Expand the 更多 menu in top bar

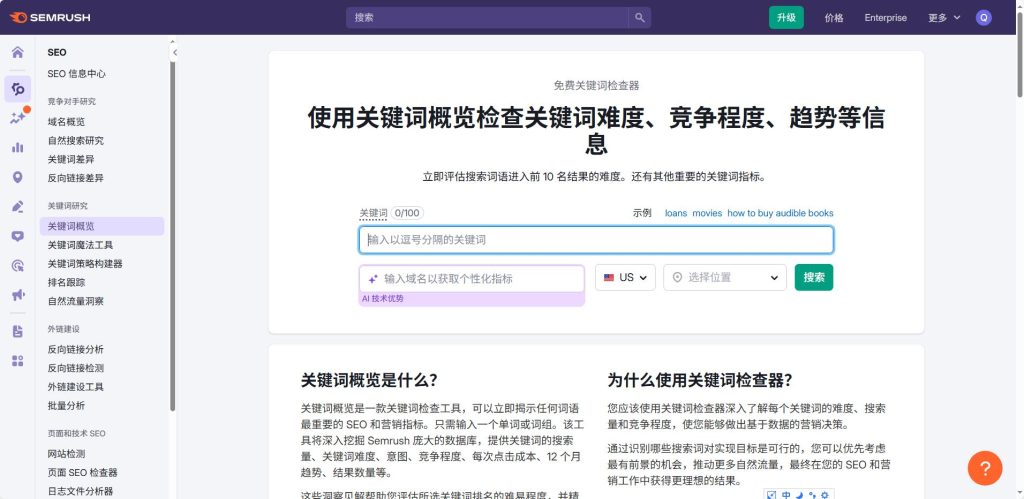coord(944,18)
